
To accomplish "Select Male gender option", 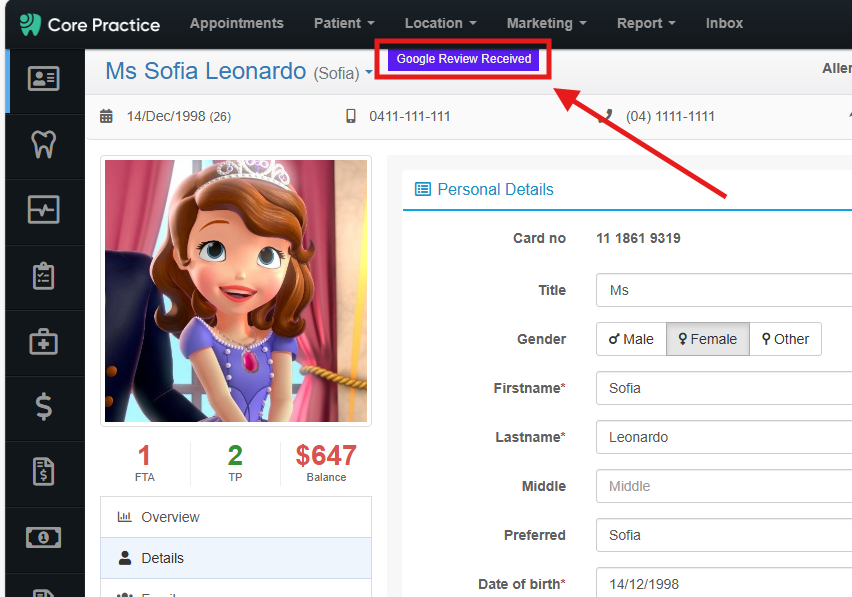I will (631, 339).
